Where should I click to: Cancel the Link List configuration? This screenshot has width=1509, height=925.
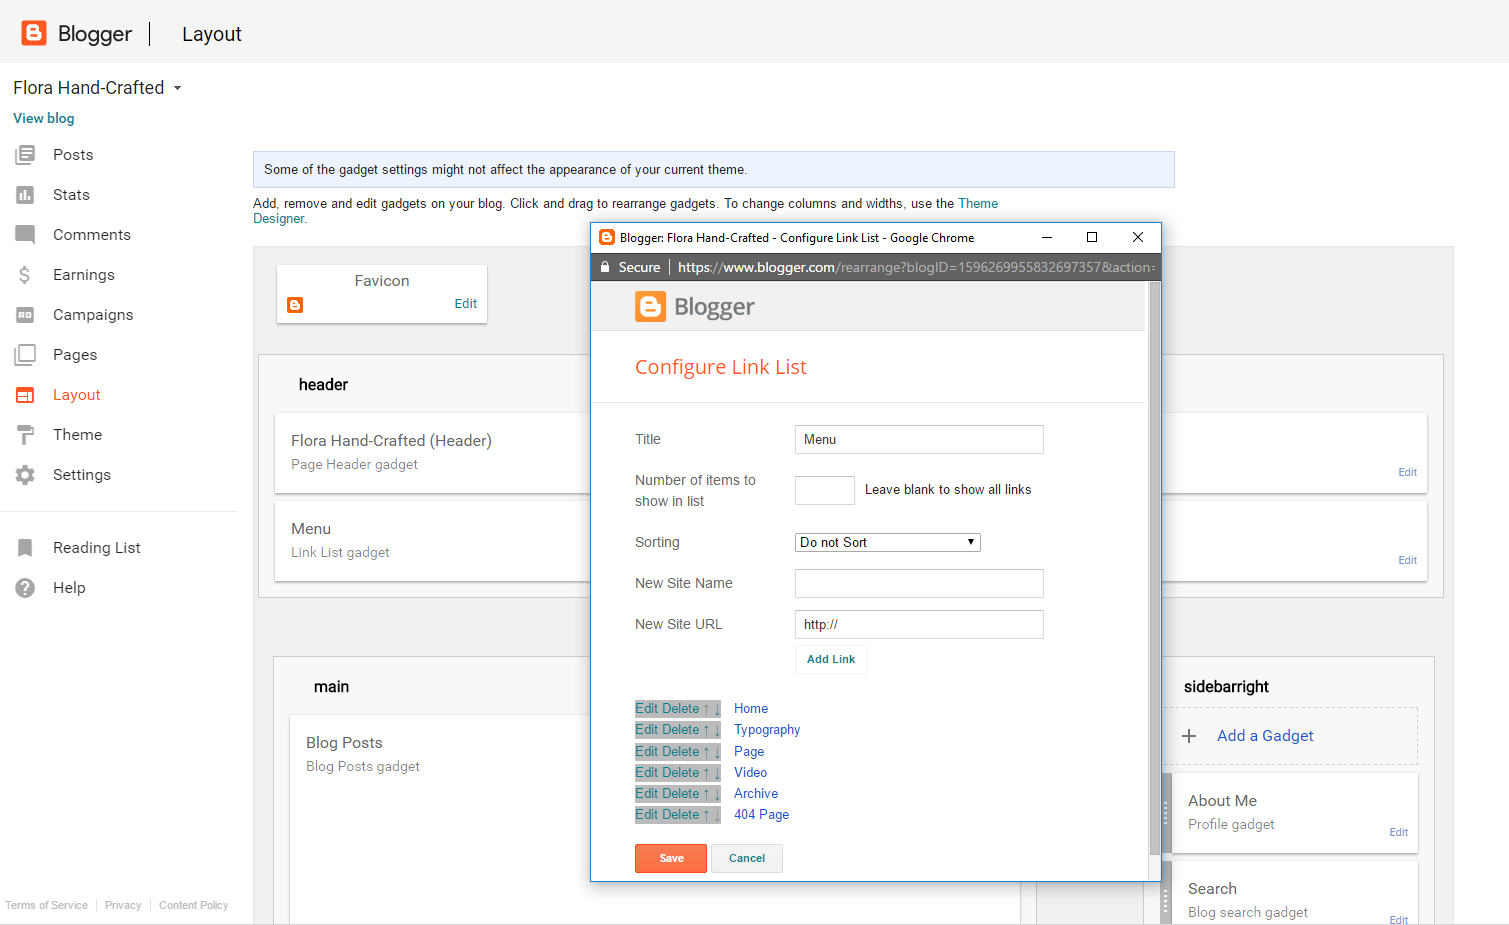click(747, 858)
